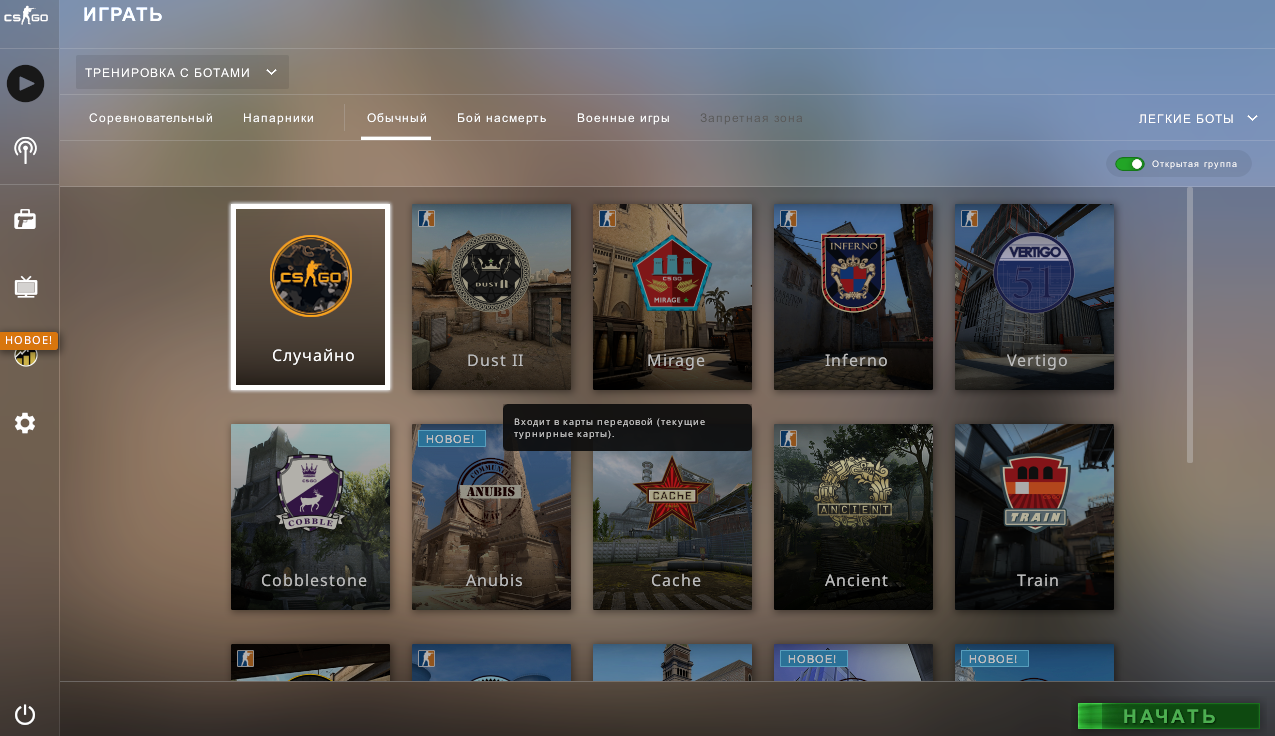Click the active-duty badge on Vertigo card

969,218
